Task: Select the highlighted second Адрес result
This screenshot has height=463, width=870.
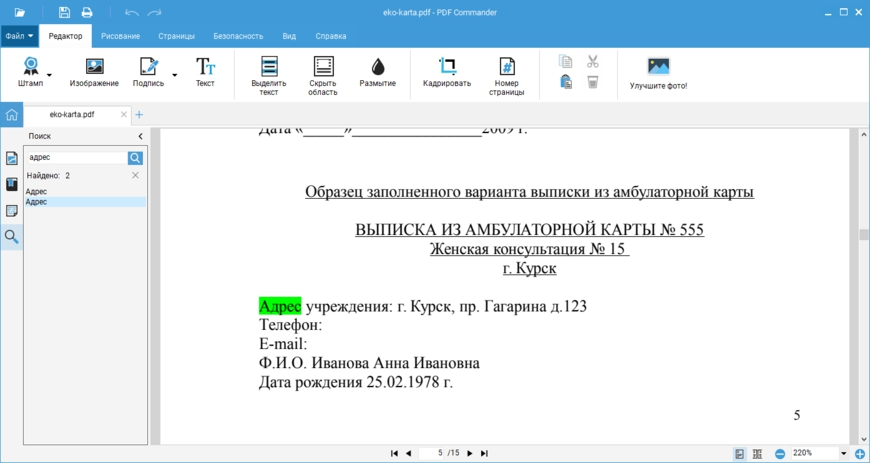Action: (x=85, y=202)
